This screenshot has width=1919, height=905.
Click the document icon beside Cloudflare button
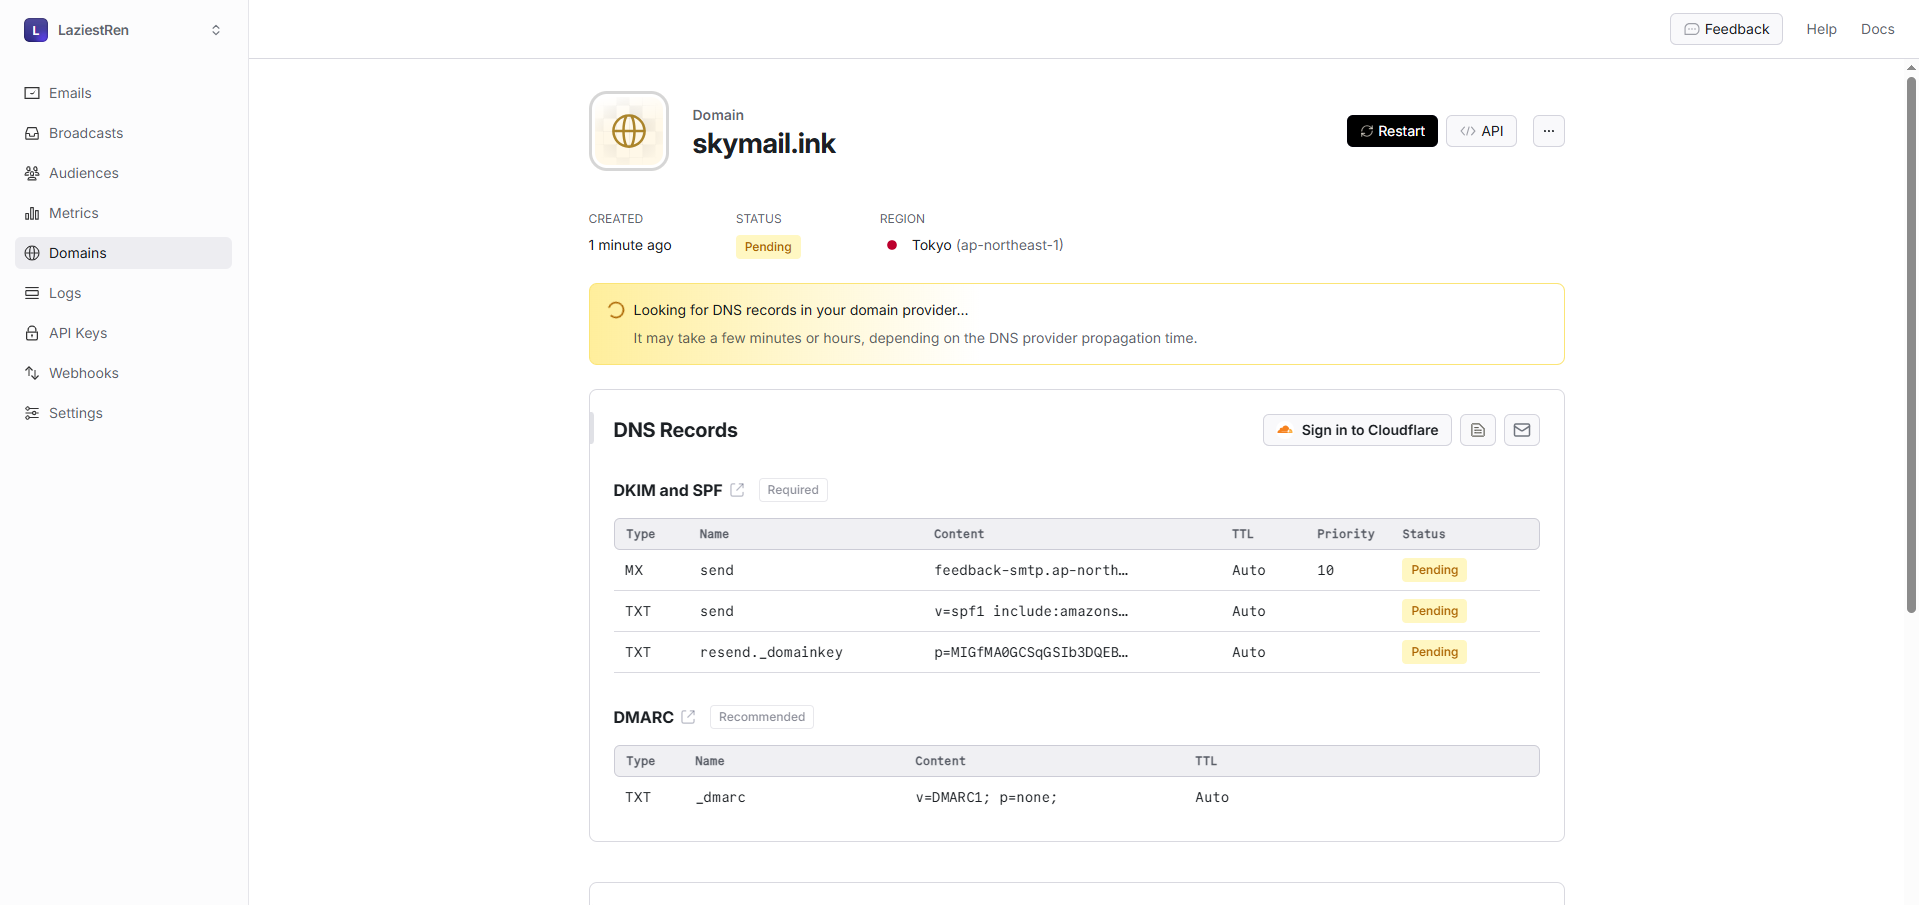click(1477, 430)
